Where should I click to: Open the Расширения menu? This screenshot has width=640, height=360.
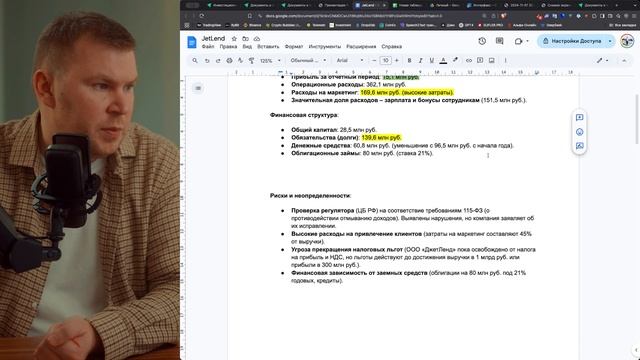coord(361,47)
